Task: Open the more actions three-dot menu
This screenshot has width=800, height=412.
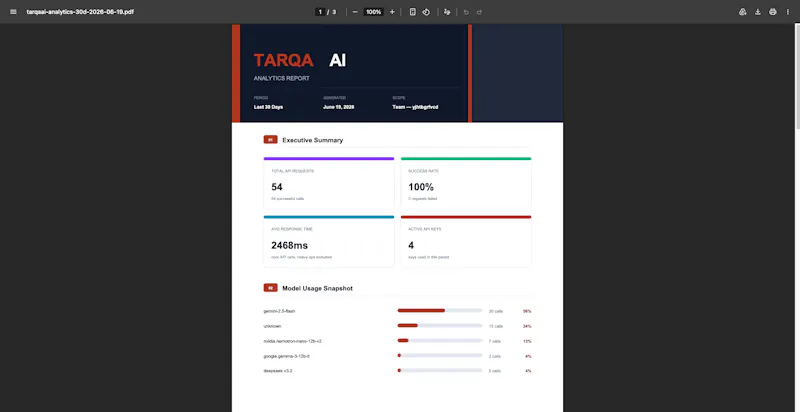Action: pos(788,12)
